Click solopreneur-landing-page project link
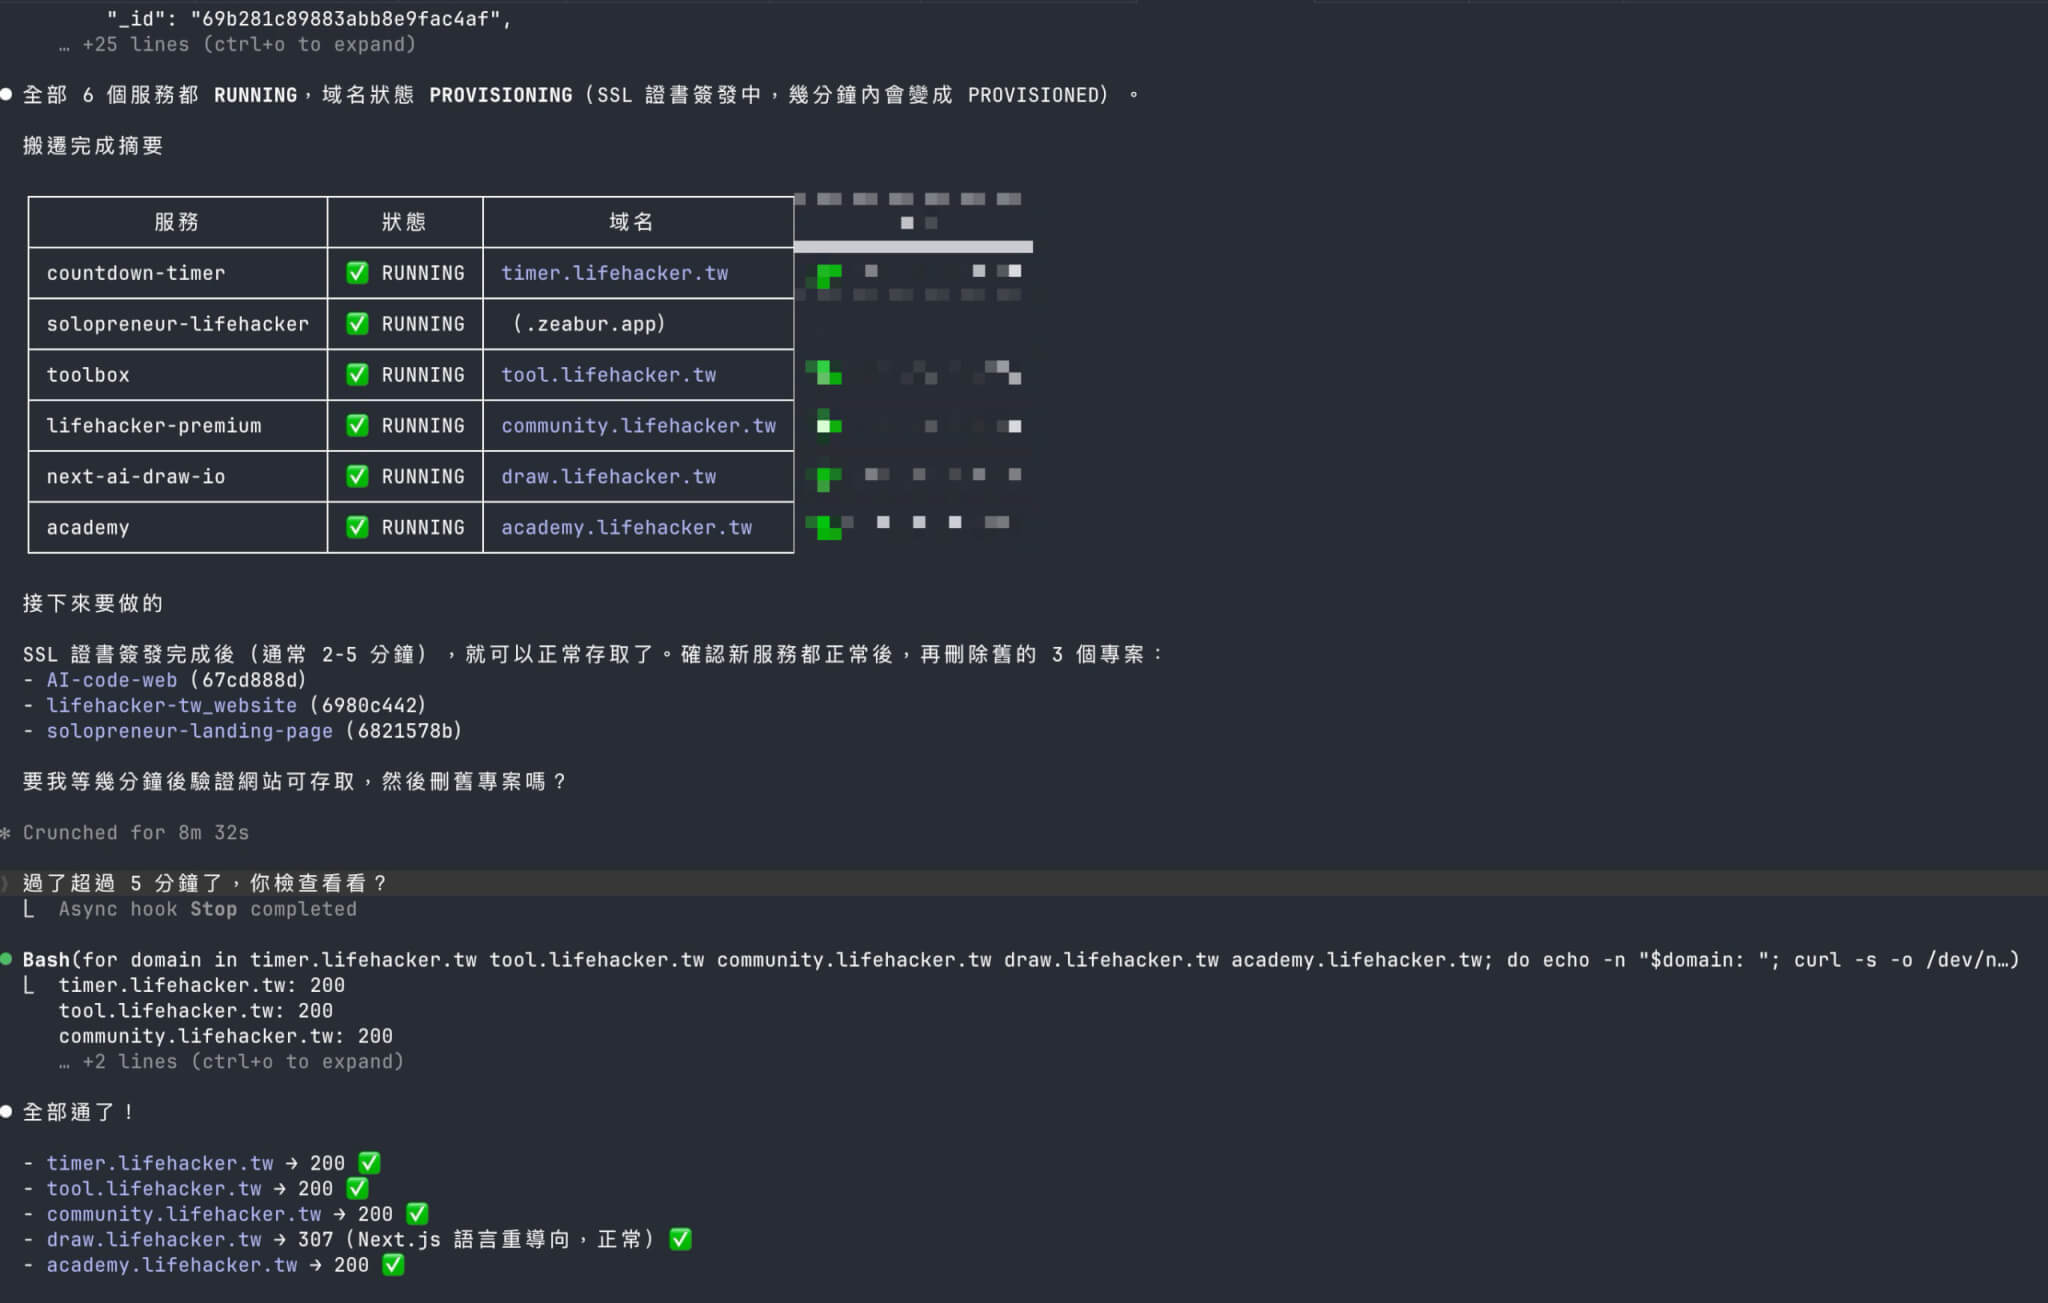Viewport: 2048px width, 1303px height. (189, 731)
